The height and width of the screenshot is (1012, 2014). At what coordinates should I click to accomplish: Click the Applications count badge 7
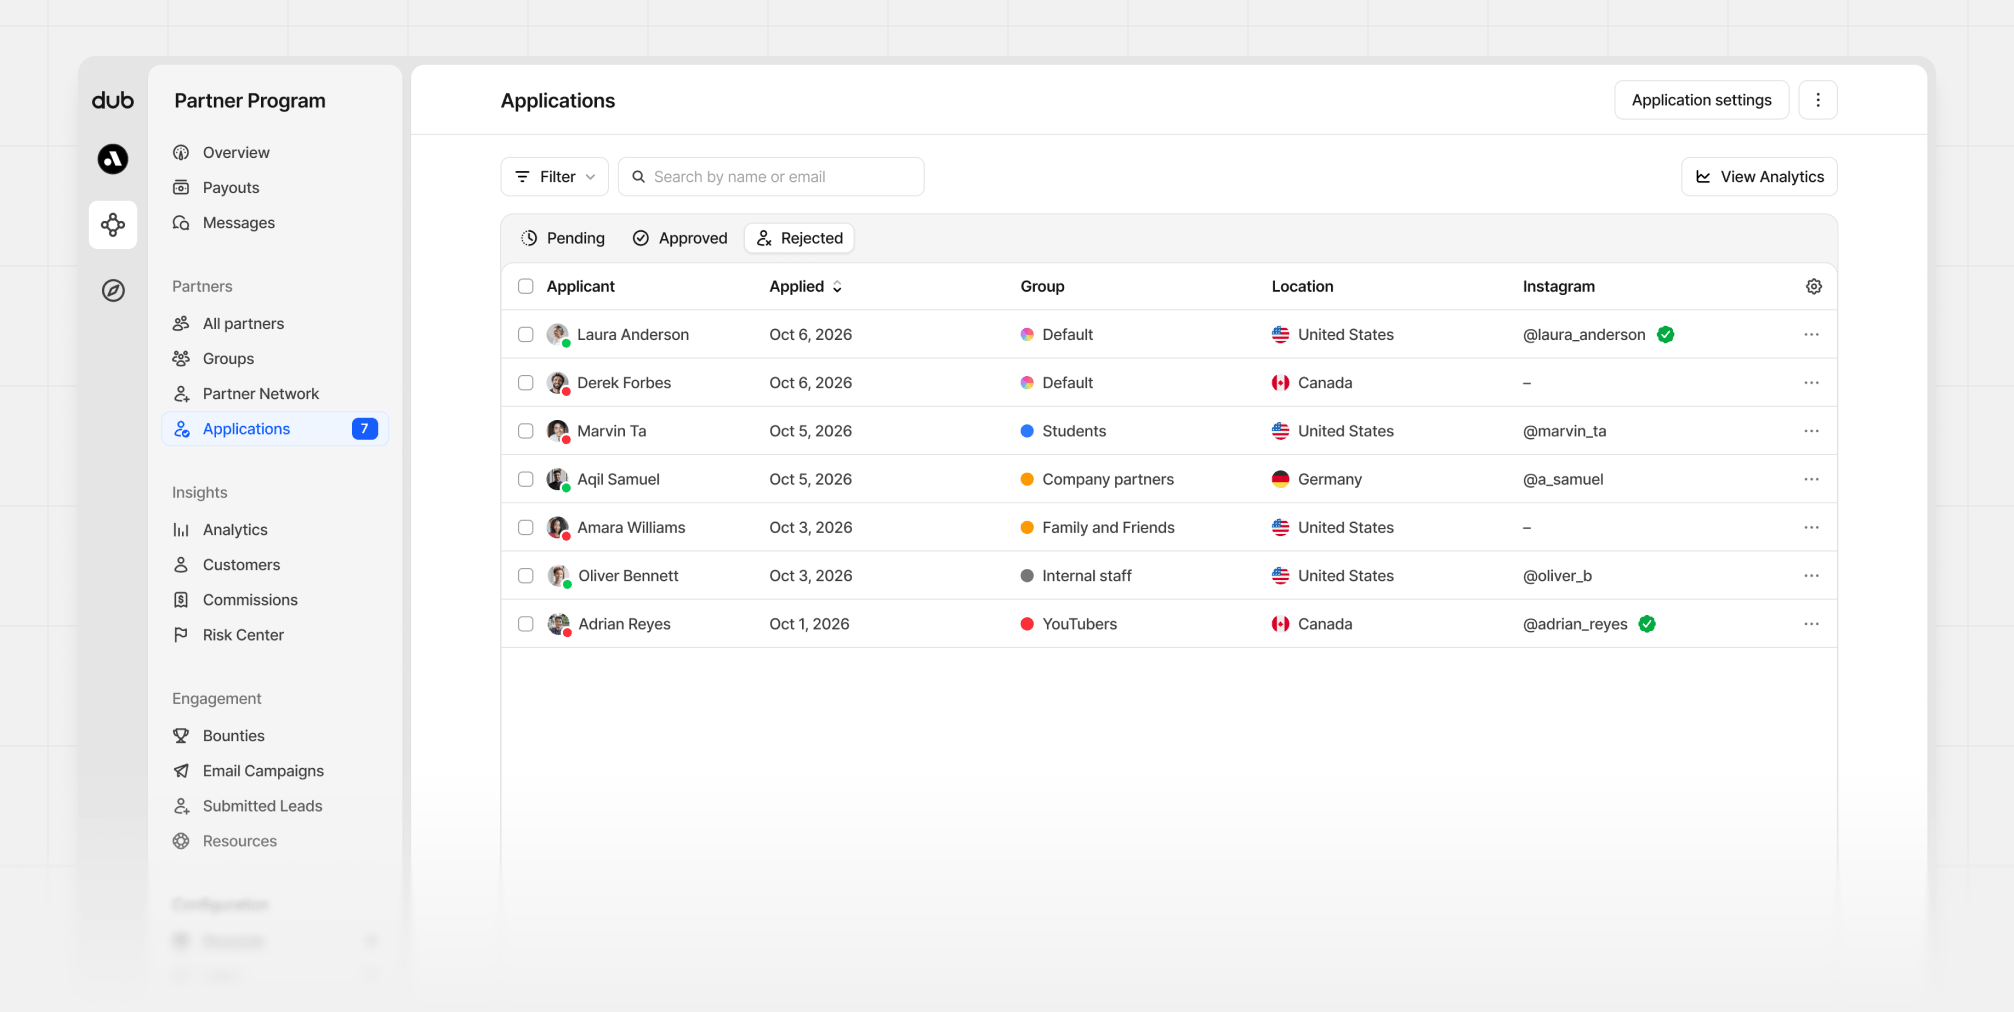pyautogui.click(x=365, y=429)
